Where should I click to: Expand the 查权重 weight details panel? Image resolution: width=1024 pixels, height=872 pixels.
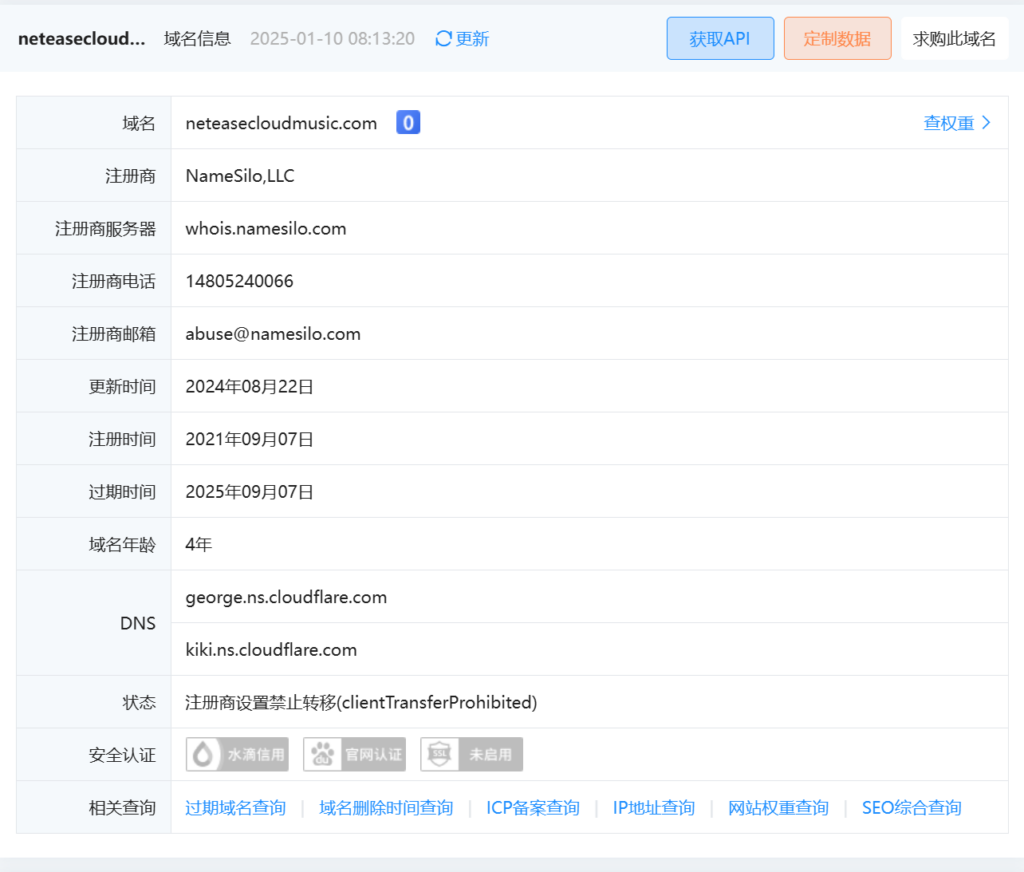coord(948,122)
